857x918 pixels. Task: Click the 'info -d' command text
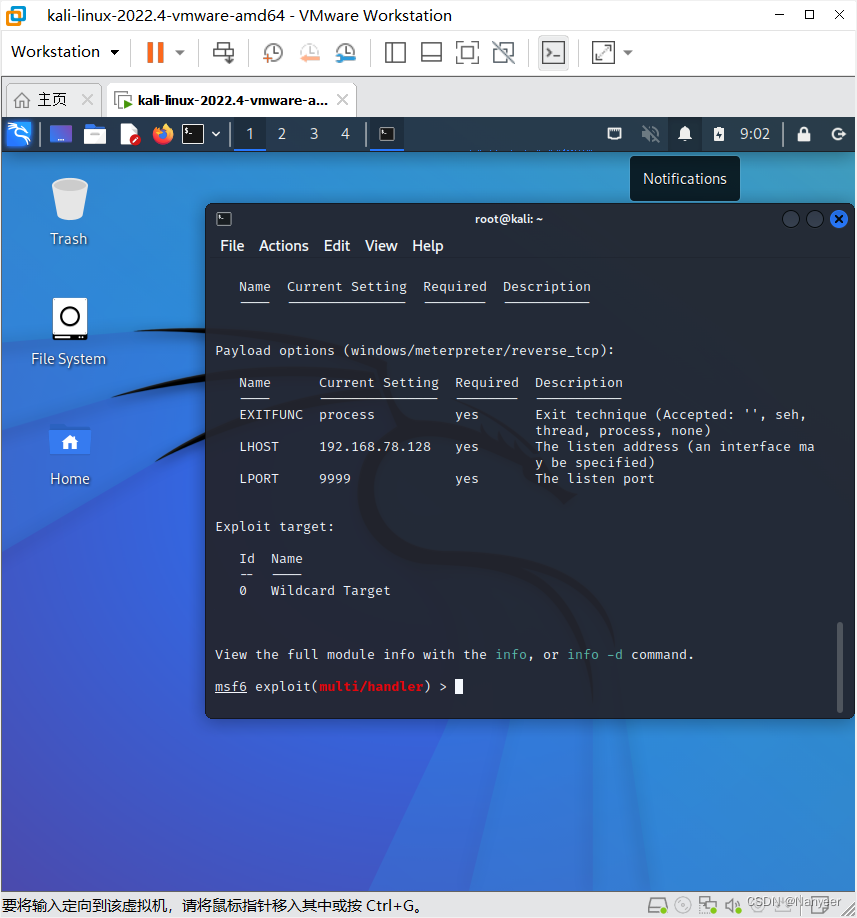595,655
